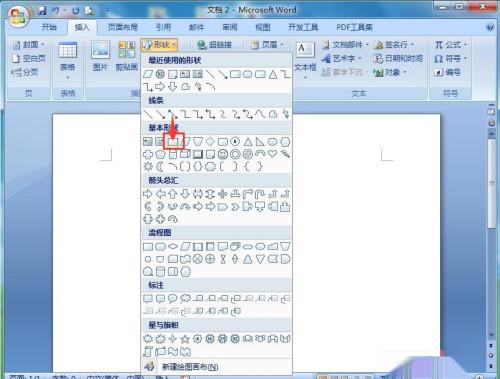Pick Smiley Face shape
This screenshot has width=500, height=379.
coord(223,154)
